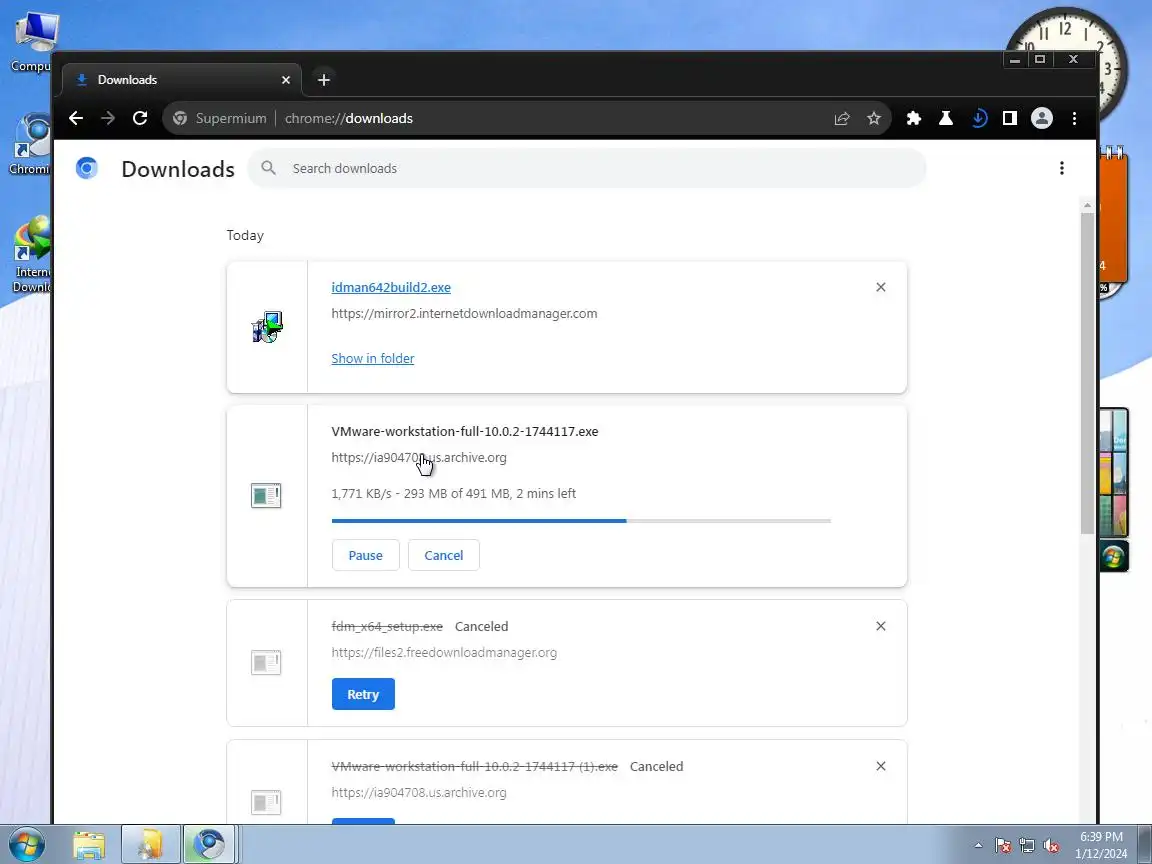Click the share this page icon
Screen dimensions: 1152x864
[842, 118]
